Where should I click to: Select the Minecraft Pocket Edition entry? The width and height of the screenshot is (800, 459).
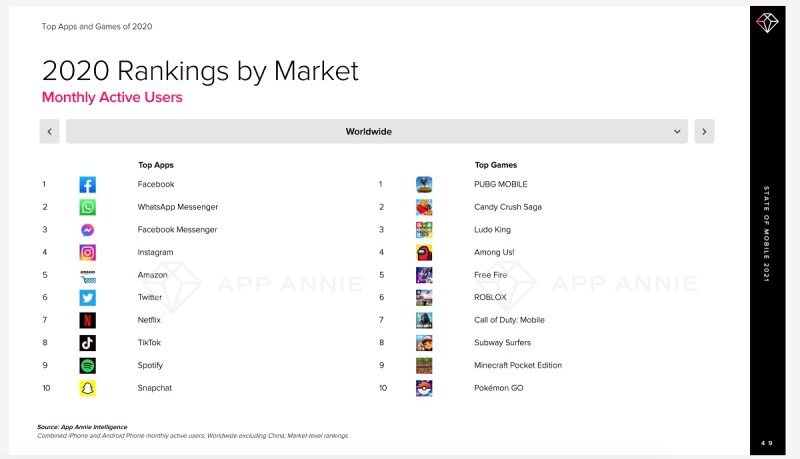pyautogui.click(x=518, y=365)
